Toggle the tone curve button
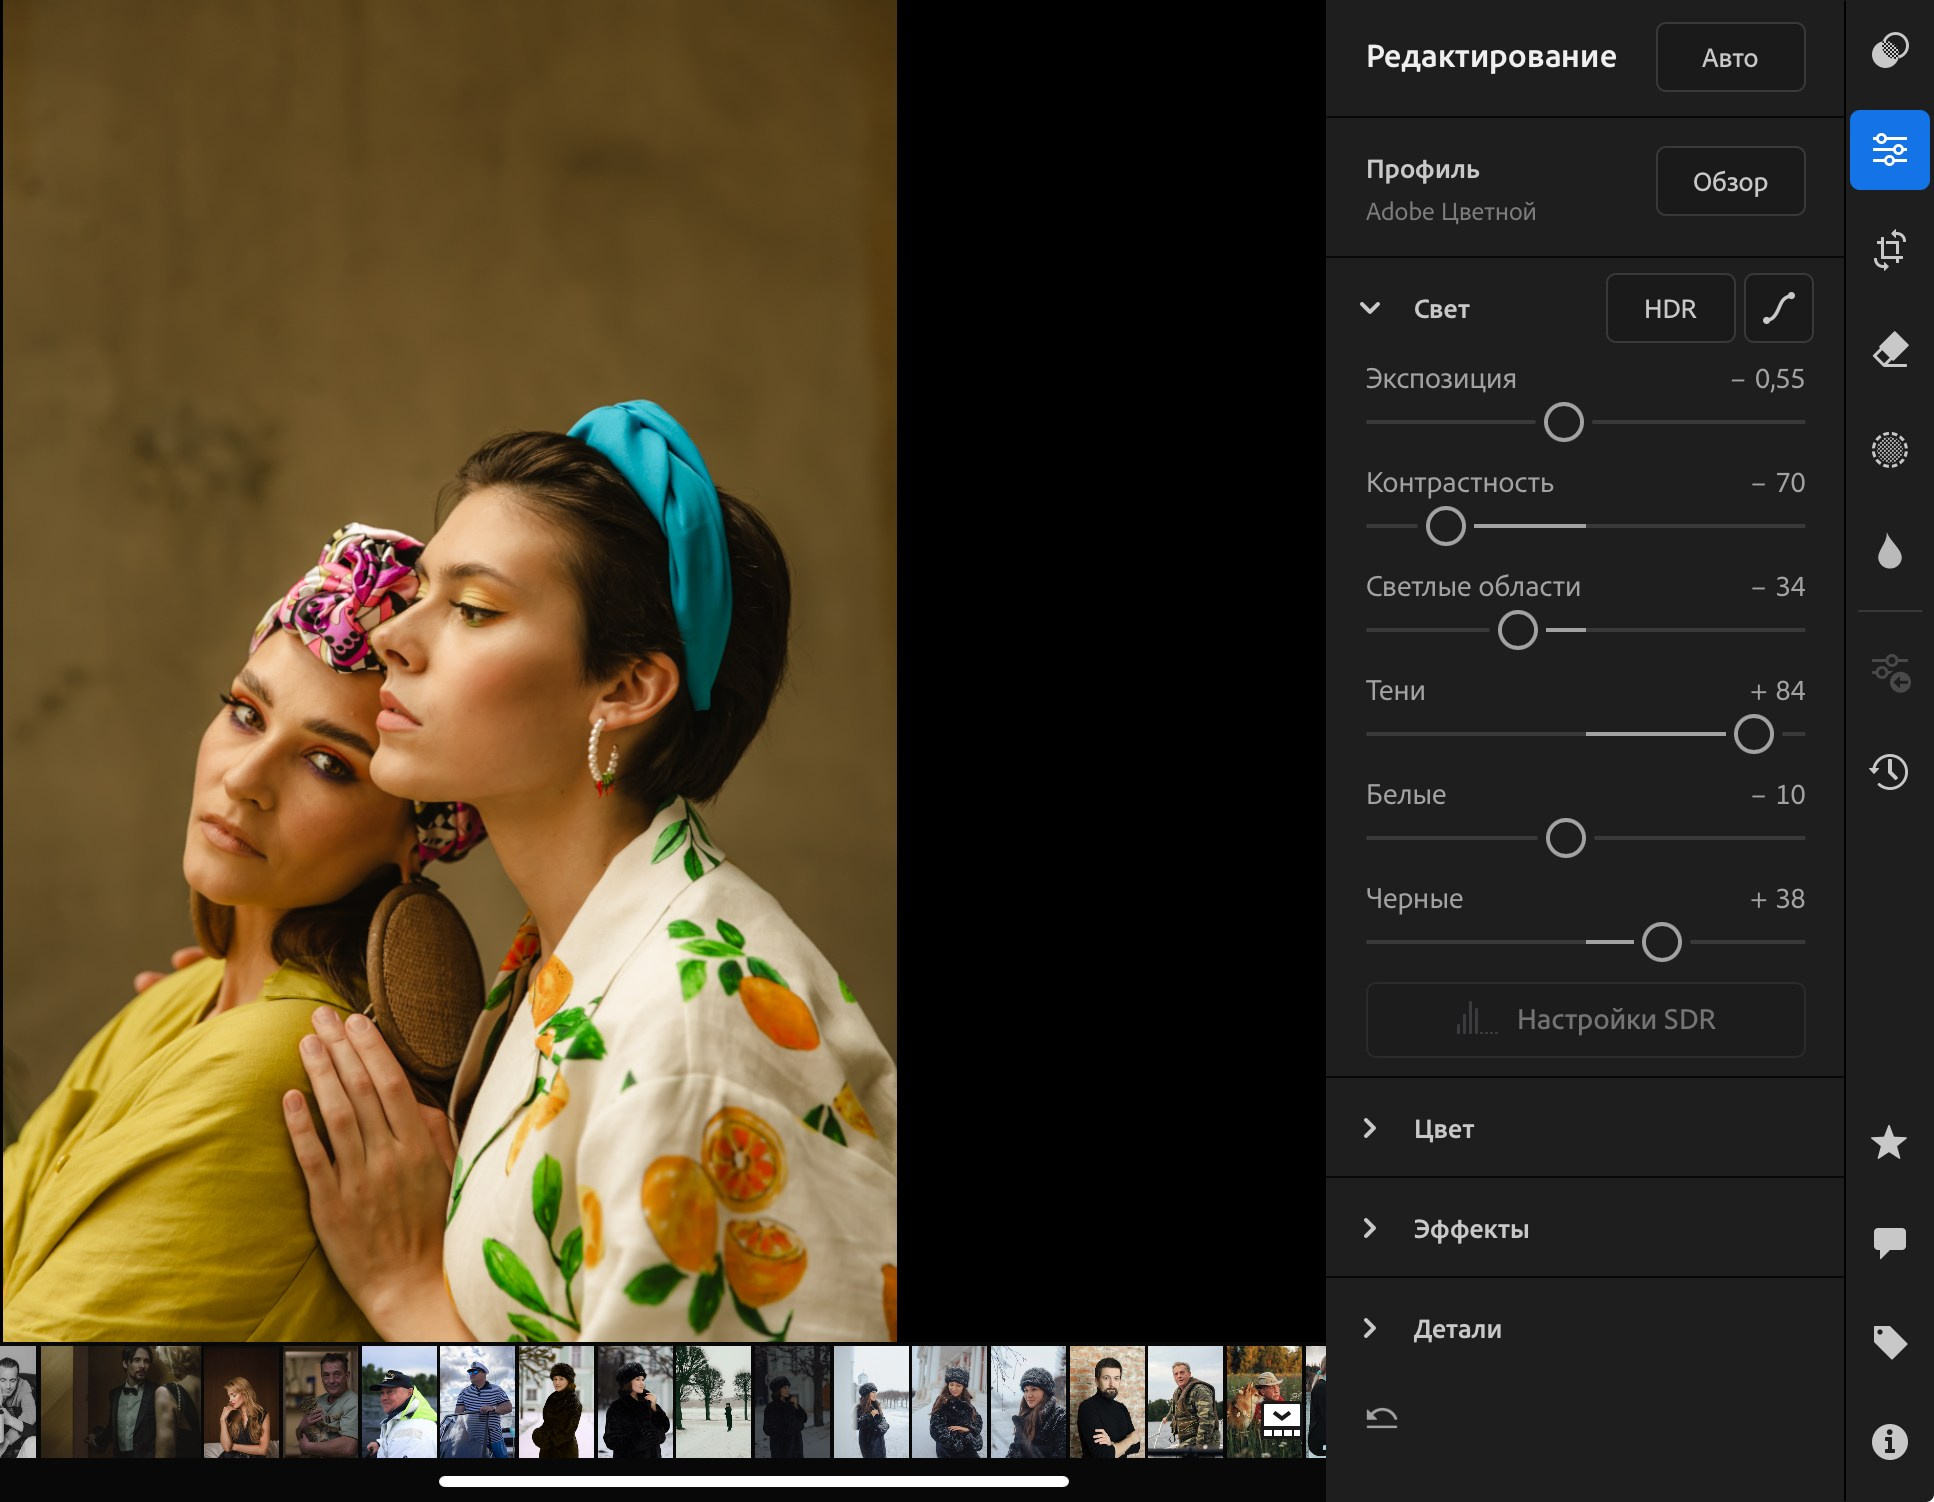 (x=1778, y=309)
